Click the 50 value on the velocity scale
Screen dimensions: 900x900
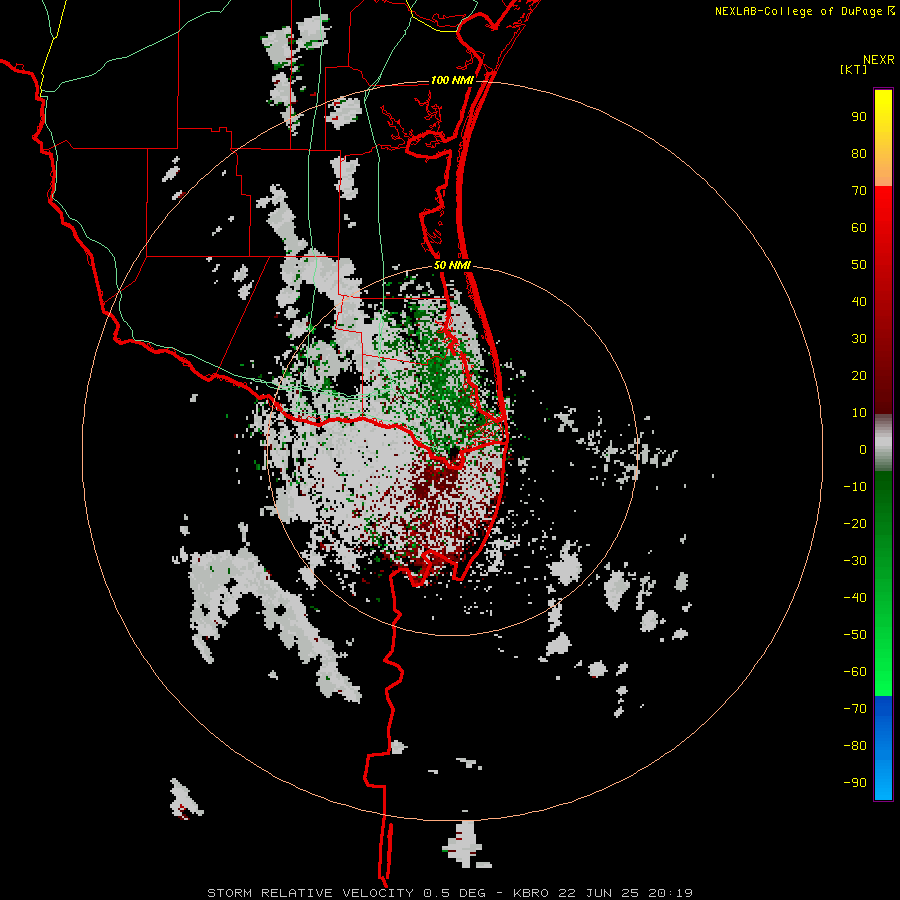coord(859,265)
